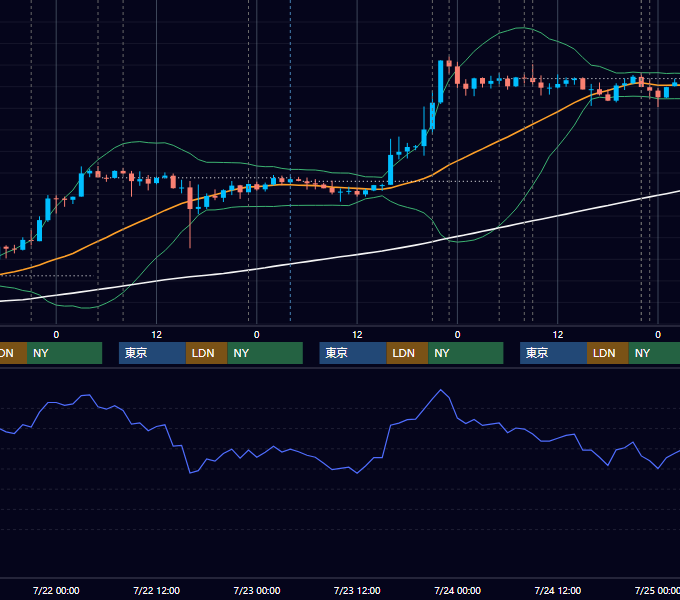This screenshot has width=680, height=600.
Task: Click the '7/24 00:00' time axis label
Action: 458,590
